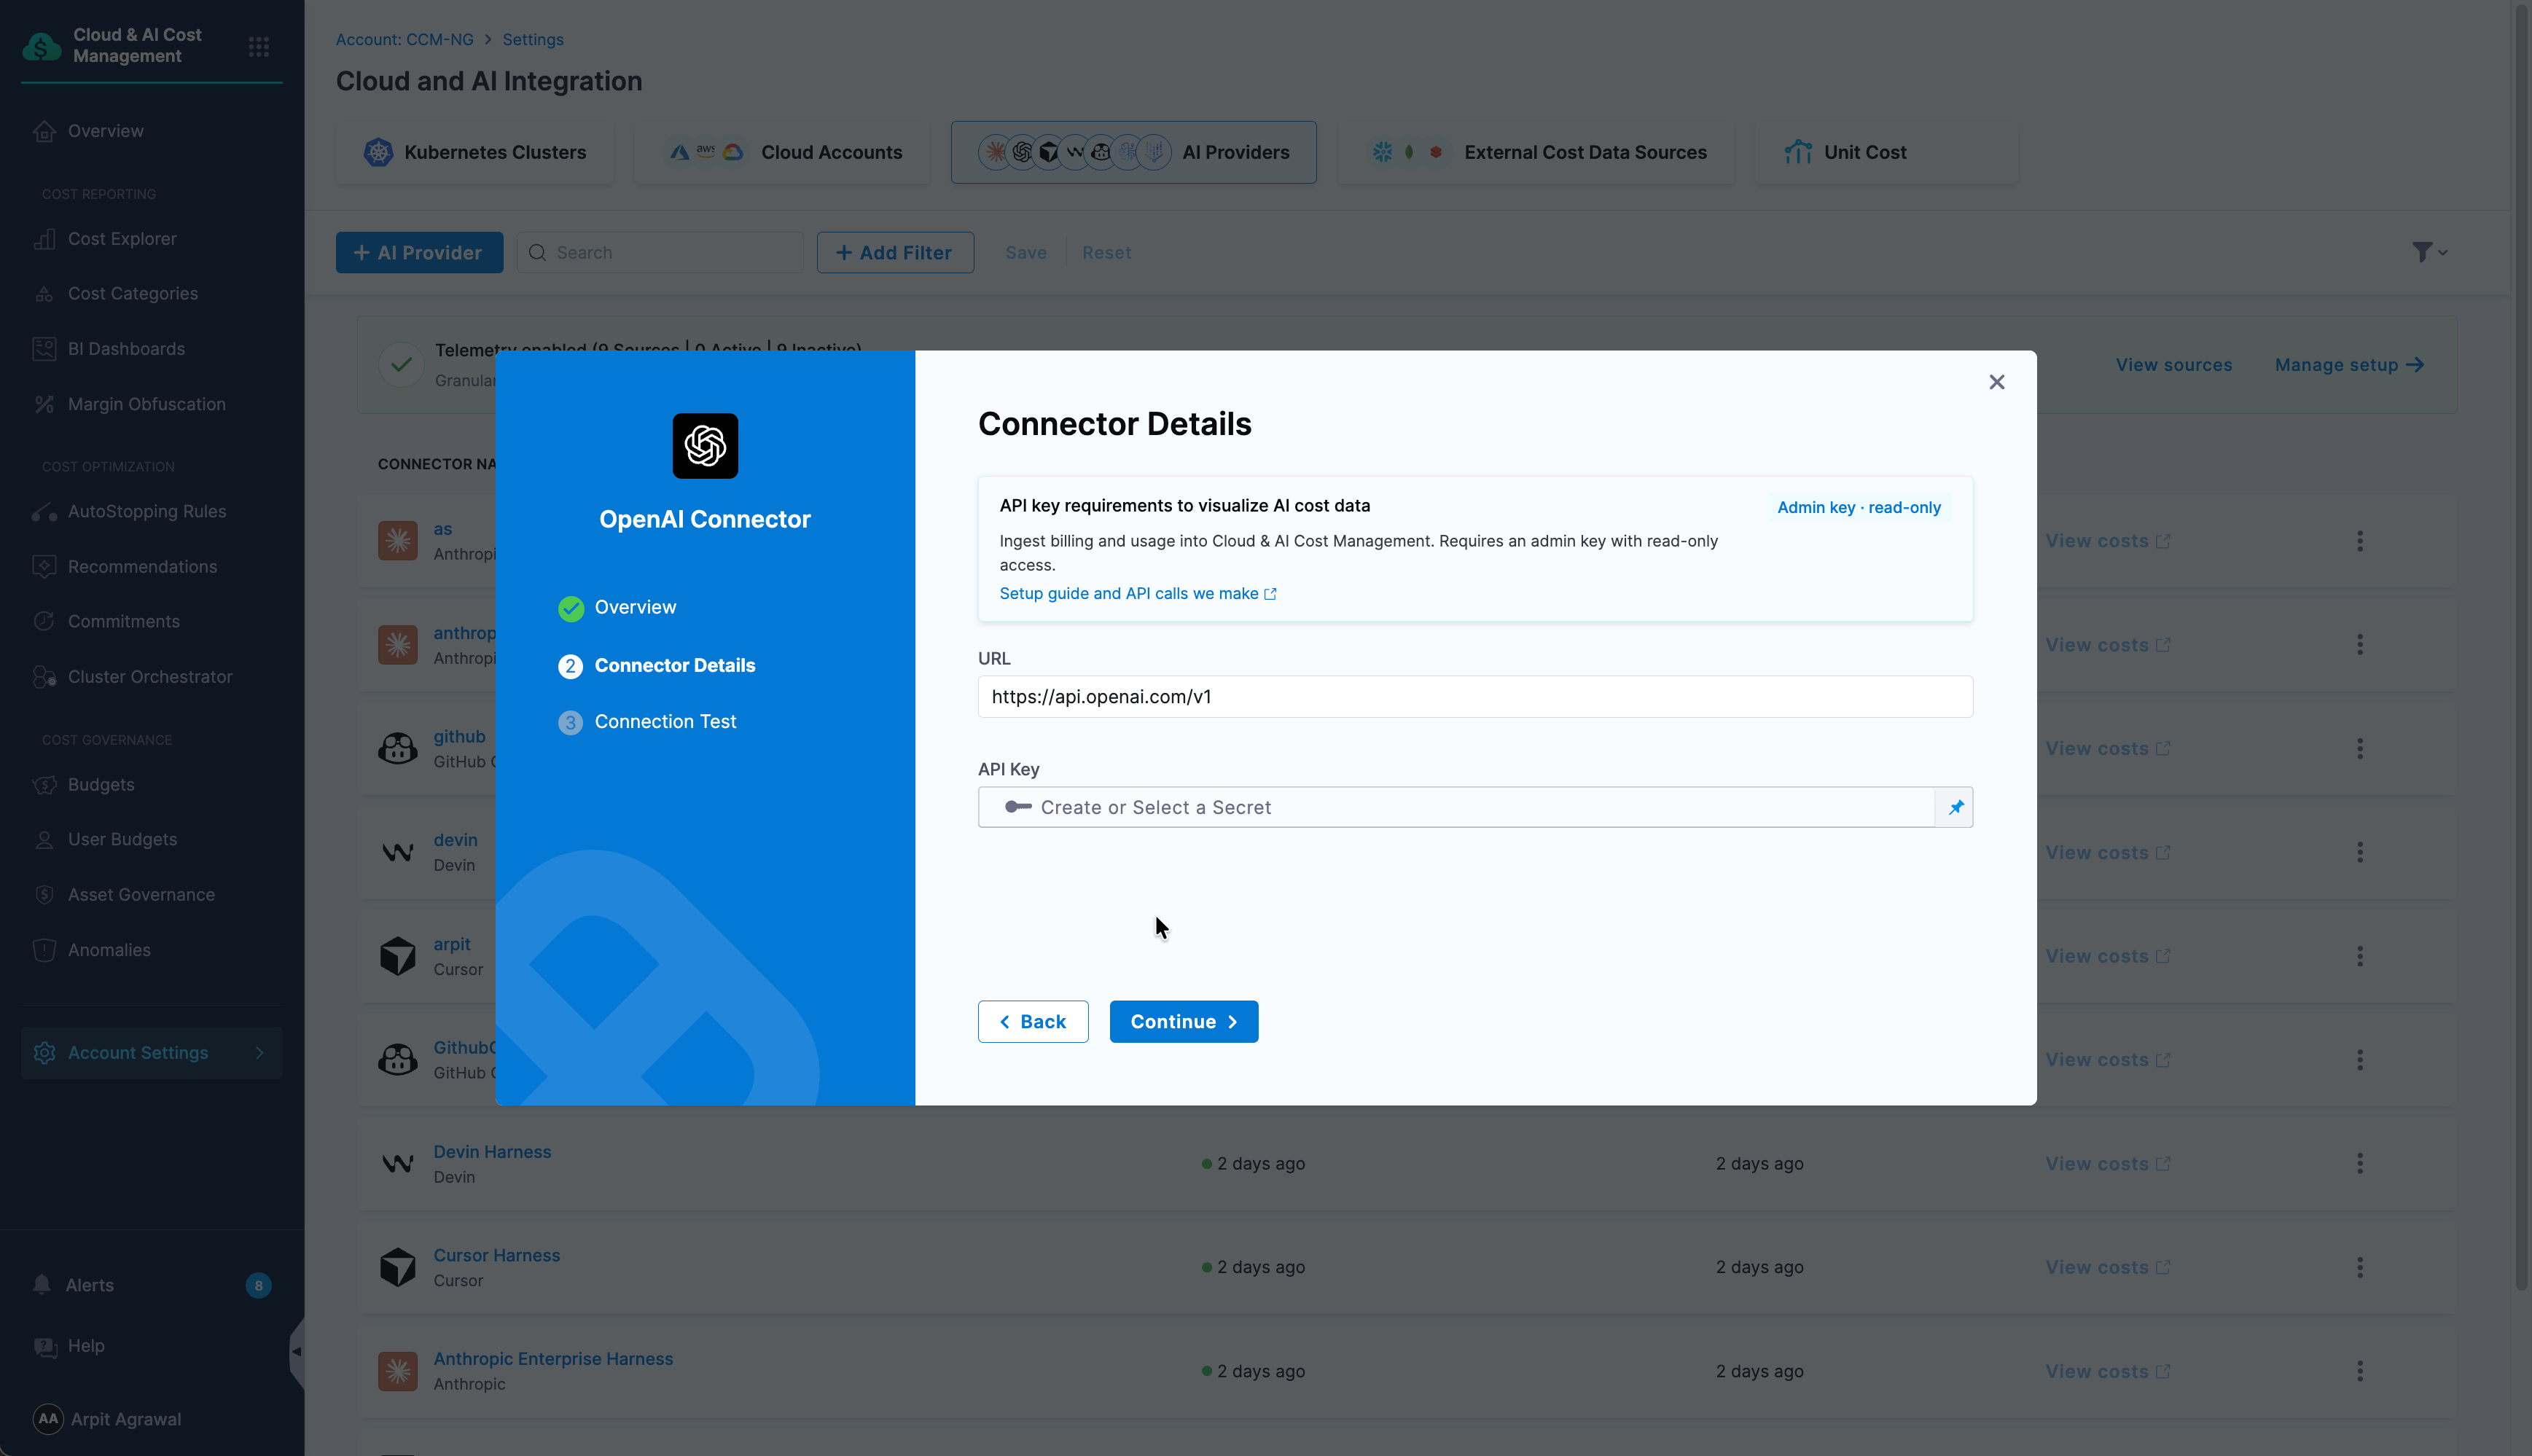Screen dimensions: 2532x1456
Task: Open options menu for Cursor Harness row
Action: [x=2359, y=1268]
